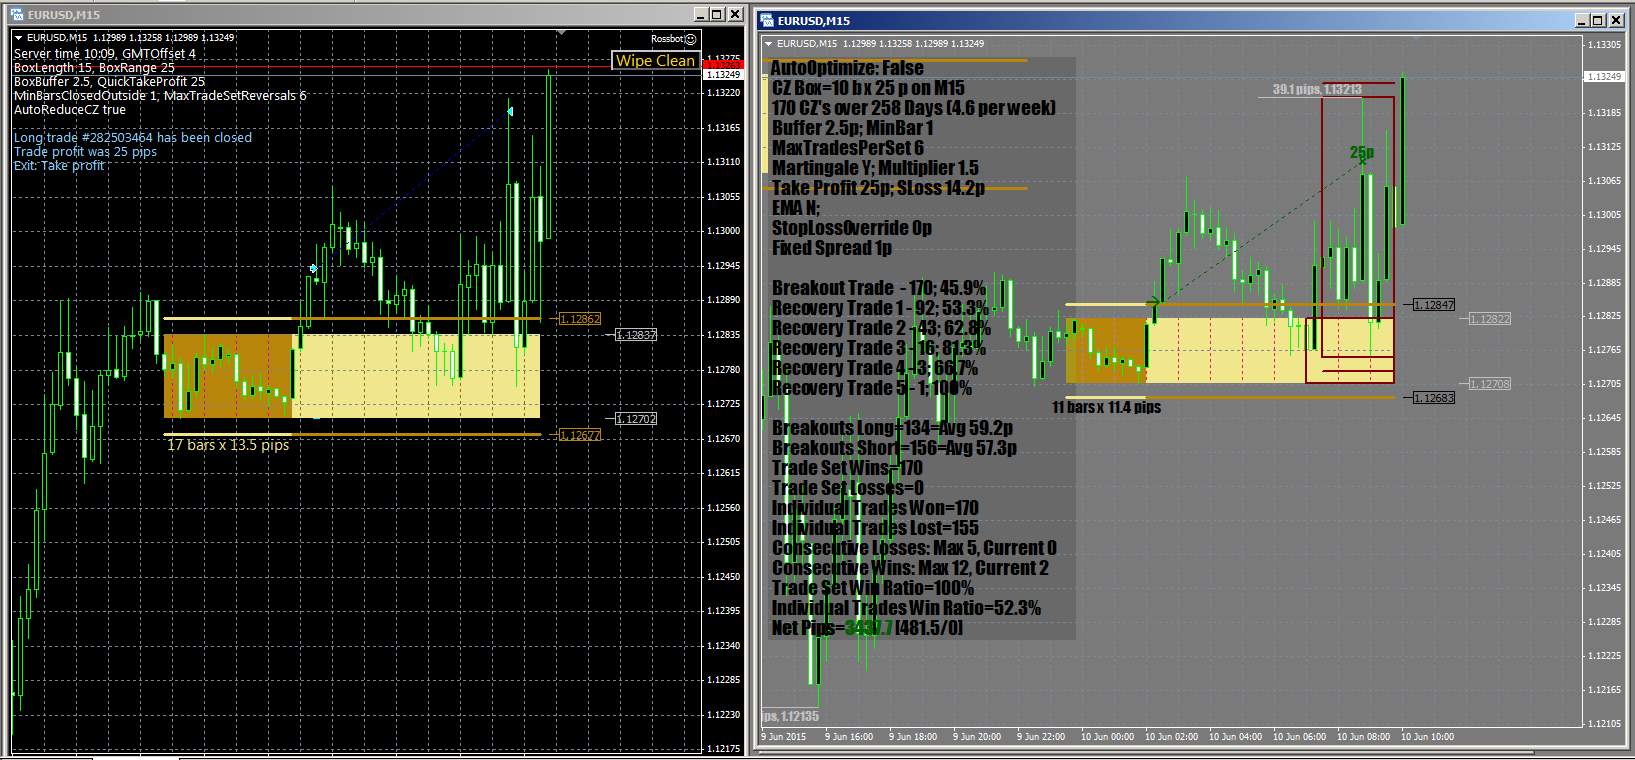This screenshot has width=1635, height=760.
Task: Click '10 Jun 08:00' on time axis
Action: point(1364,737)
